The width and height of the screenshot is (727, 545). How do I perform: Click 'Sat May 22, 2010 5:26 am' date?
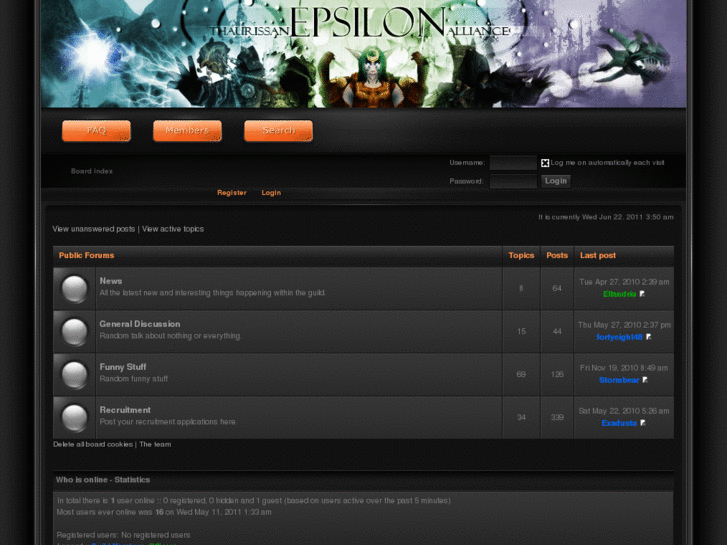(624, 411)
